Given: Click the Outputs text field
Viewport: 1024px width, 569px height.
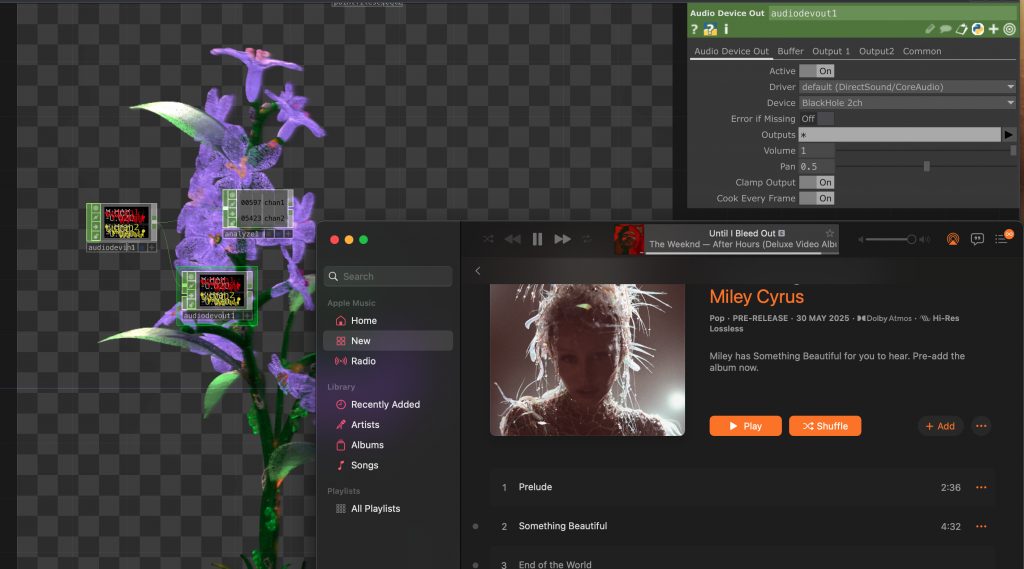Looking at the screenshot, I should click(900, 135).
